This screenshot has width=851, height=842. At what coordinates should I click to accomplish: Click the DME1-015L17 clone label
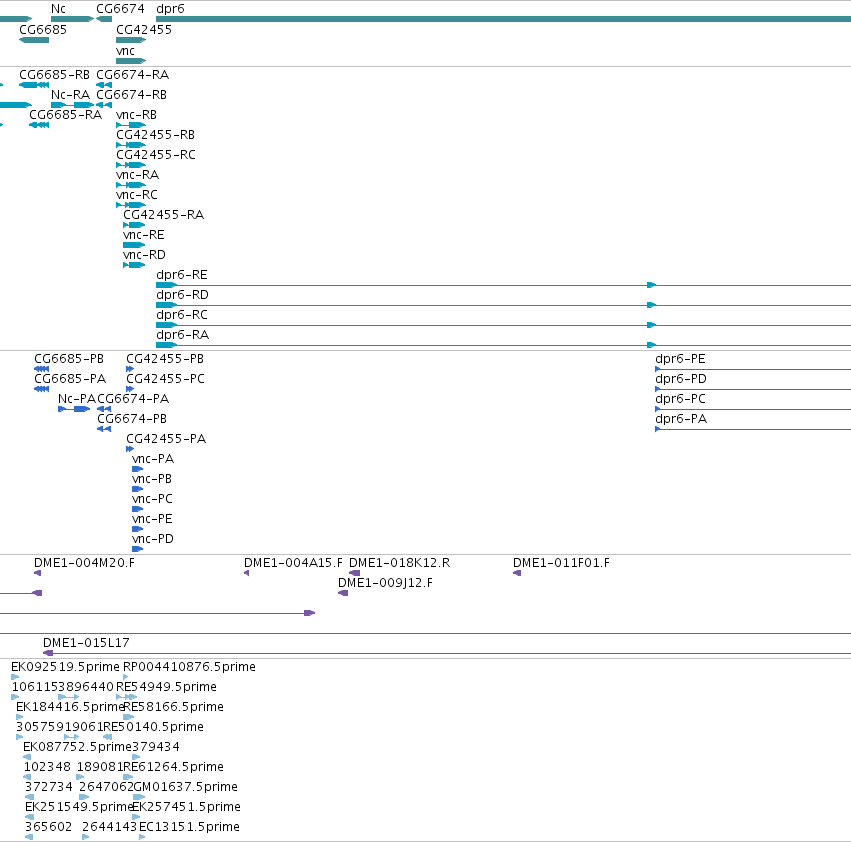click(x=86, y=643)
